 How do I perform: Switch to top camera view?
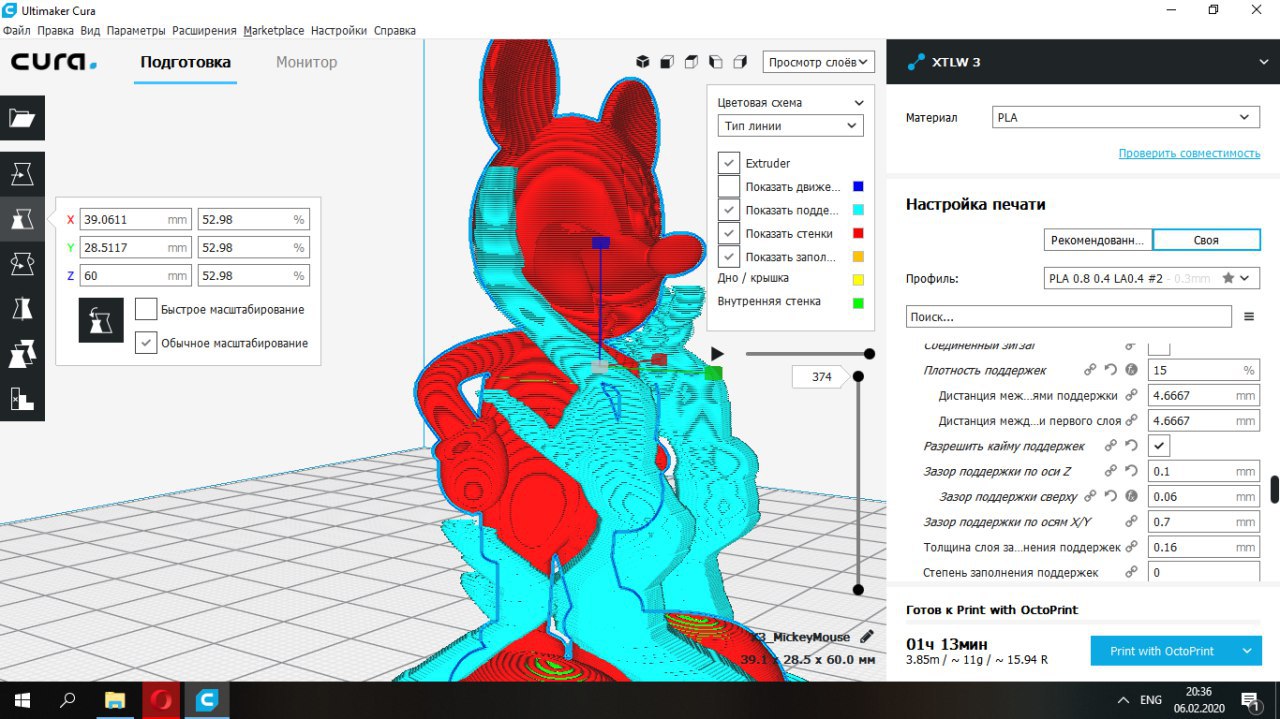tap(691, 62)
